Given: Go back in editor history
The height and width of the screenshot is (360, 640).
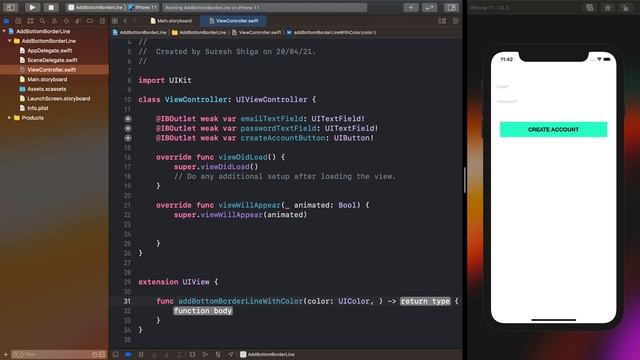Looking at the screenshot, I should [125, 21].
